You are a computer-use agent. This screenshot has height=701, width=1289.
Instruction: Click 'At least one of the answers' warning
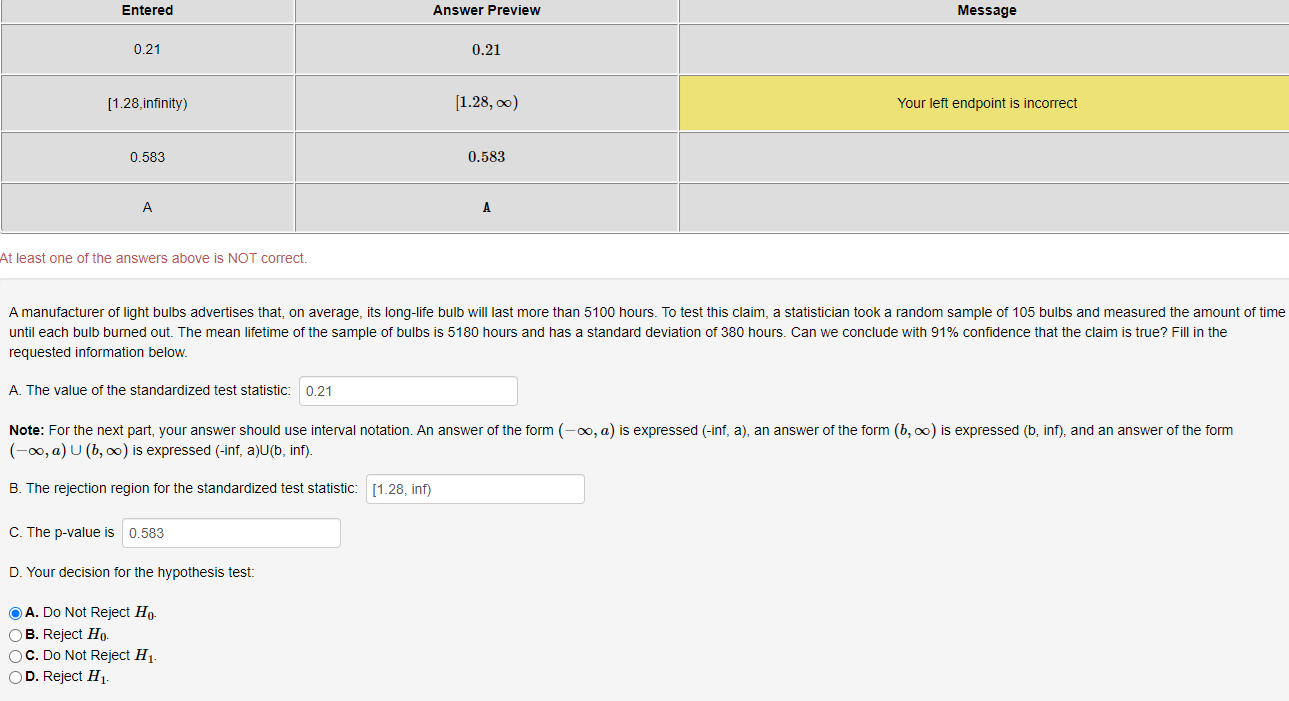[x=154, y=258]
